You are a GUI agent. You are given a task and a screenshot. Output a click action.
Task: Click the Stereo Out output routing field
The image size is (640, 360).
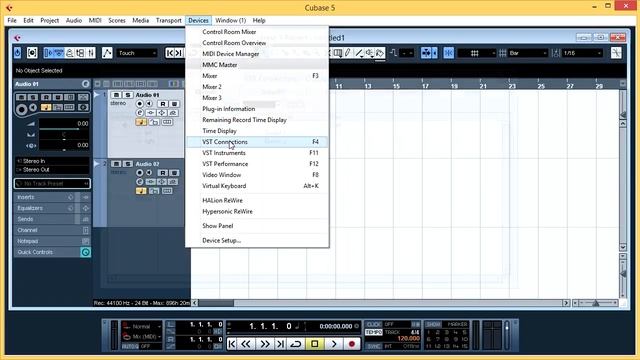click(52, 169)
